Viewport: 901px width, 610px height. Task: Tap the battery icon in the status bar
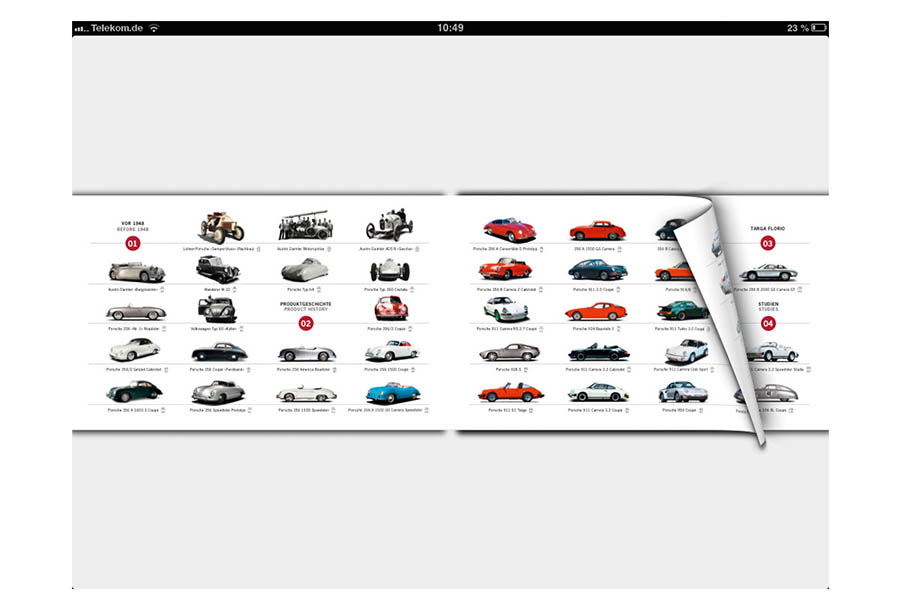tap(819, 28)
